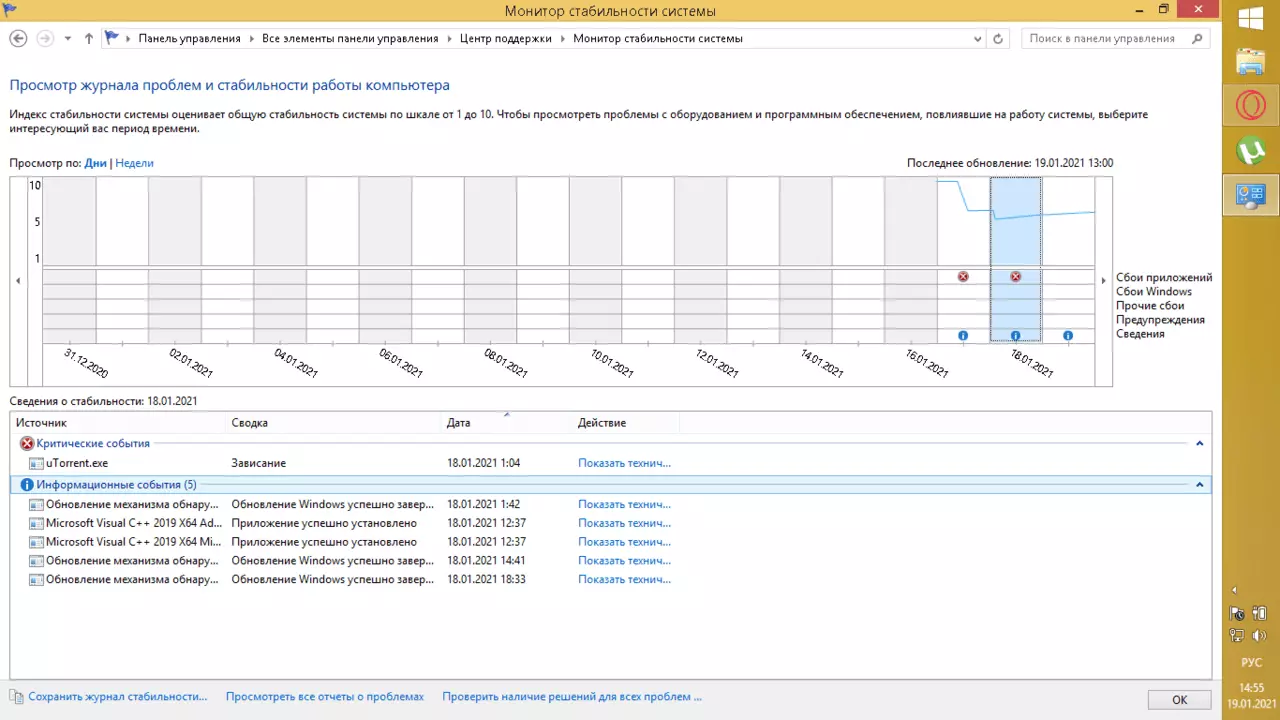The image size is (1280, 720).
Task: Collapse the "Критические события" group with its chevron
Action: [1200, 443]
